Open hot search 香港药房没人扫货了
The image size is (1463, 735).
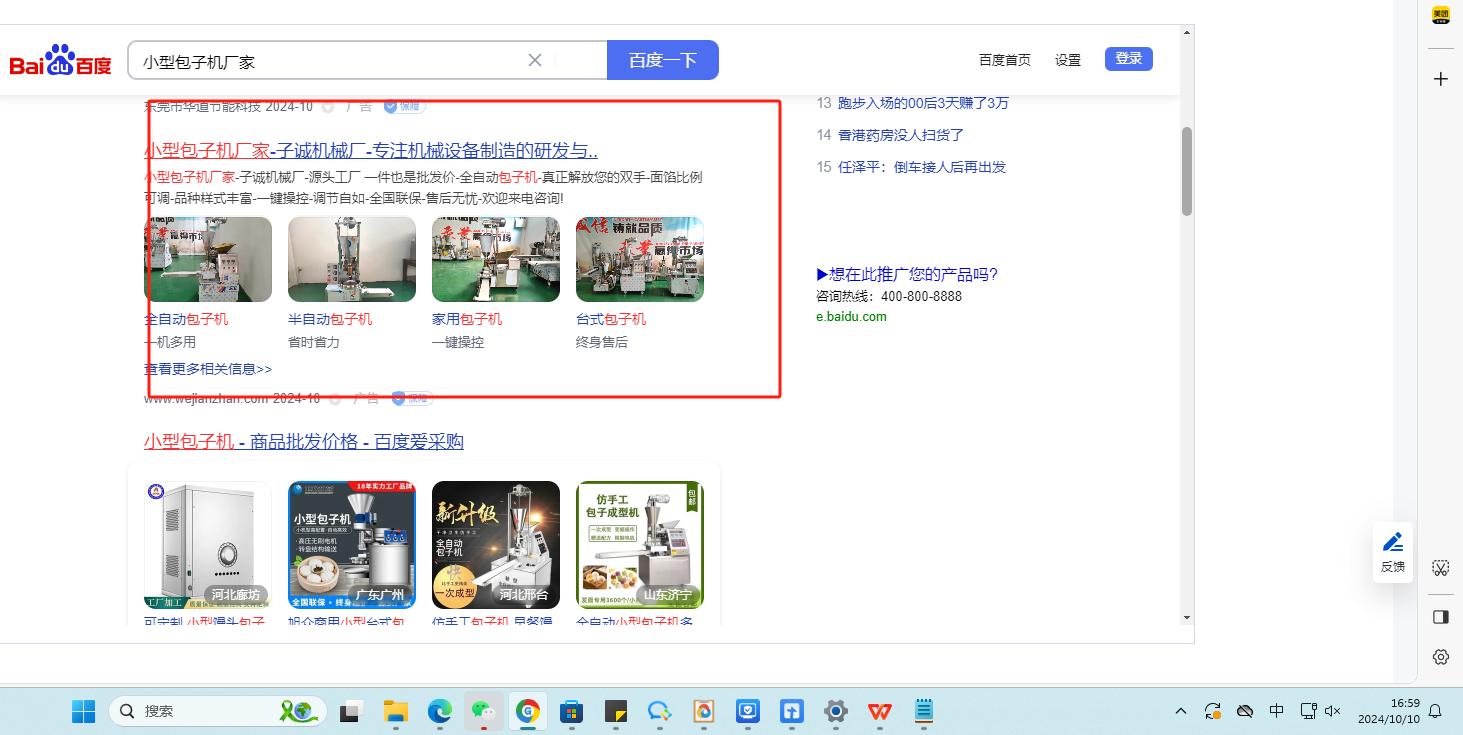pos(901,135)
